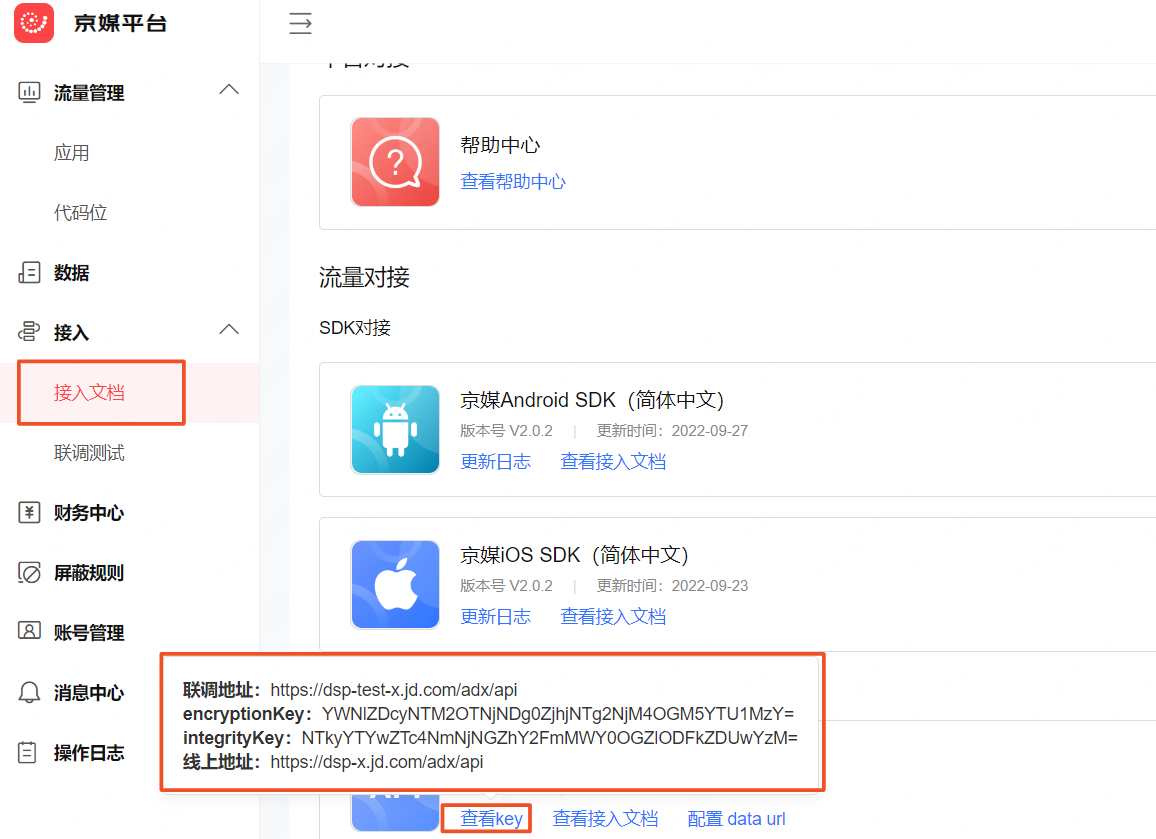This screenshot has width=1156, height=839.
Task: Click 京媒iOS SDK（简体中文）title
Action: click(574, 554)
